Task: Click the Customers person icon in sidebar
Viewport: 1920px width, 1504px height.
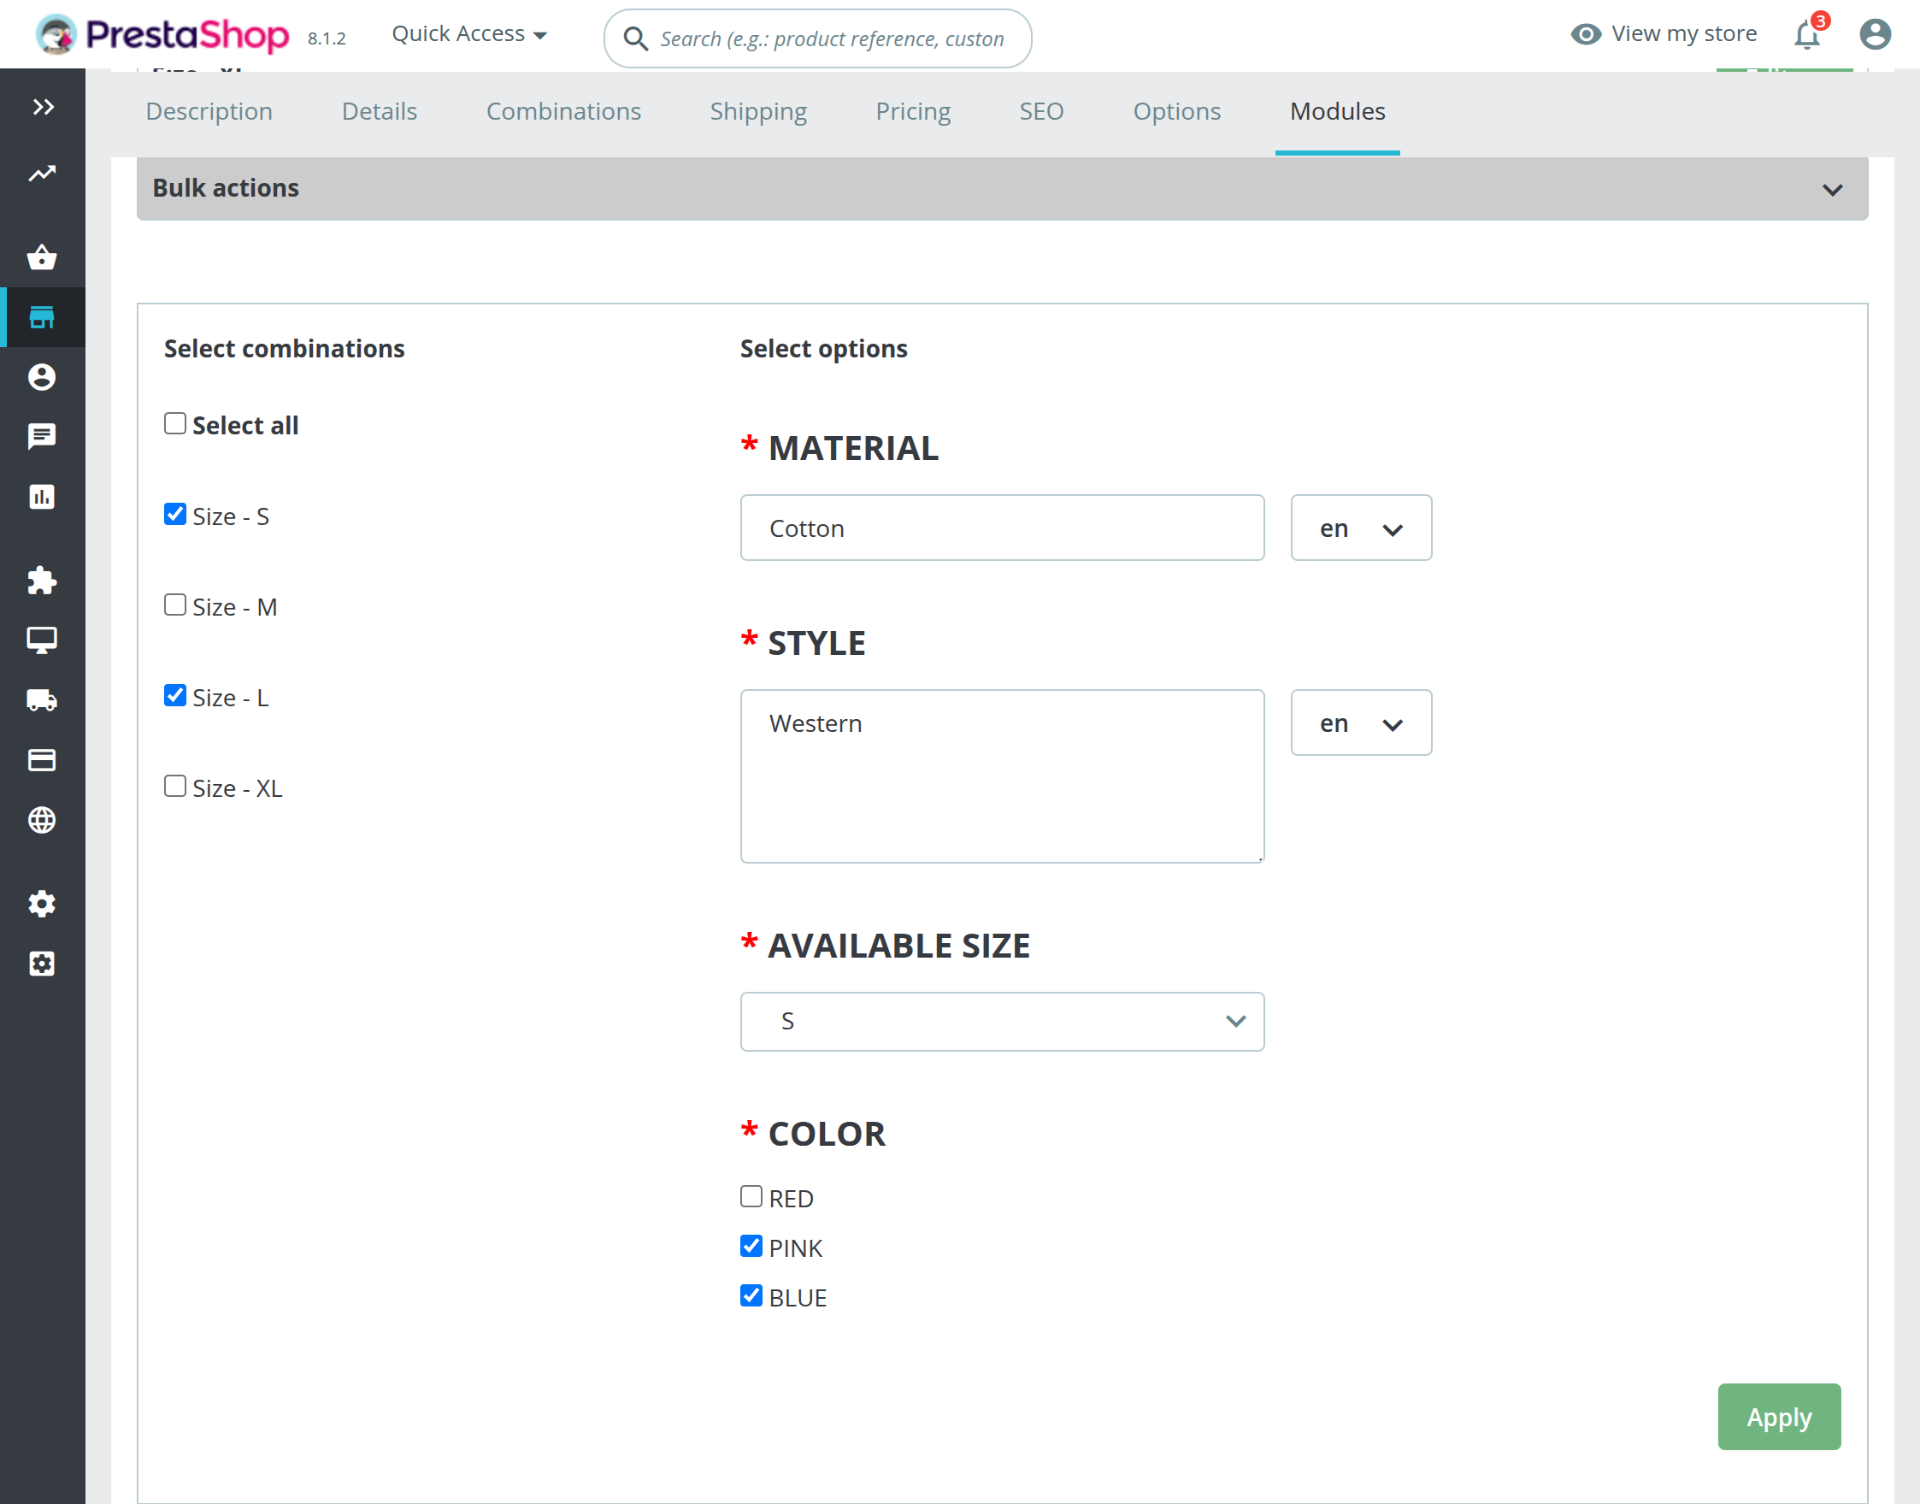Action: (42, 377)
